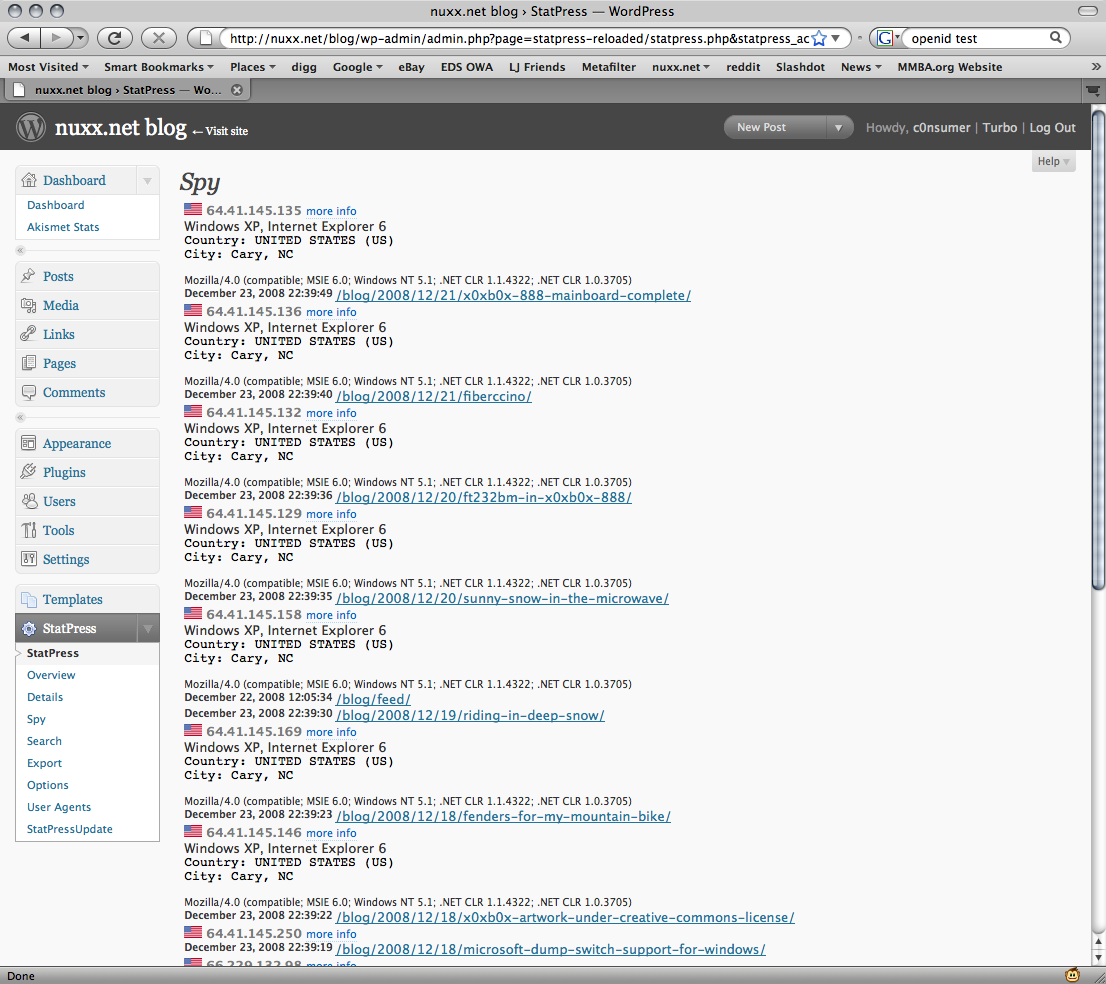Collapse the Dashboard menu section arrow
The height and width of the screenshot is (984, 1106).
pos(147,181)
